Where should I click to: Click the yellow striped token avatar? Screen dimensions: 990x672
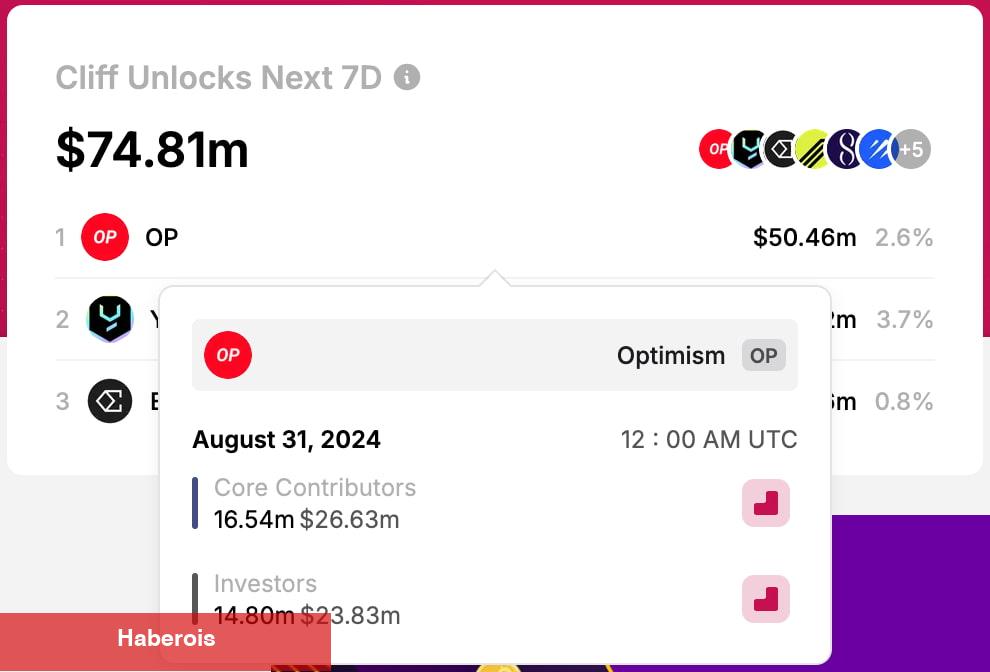point(813,149)
